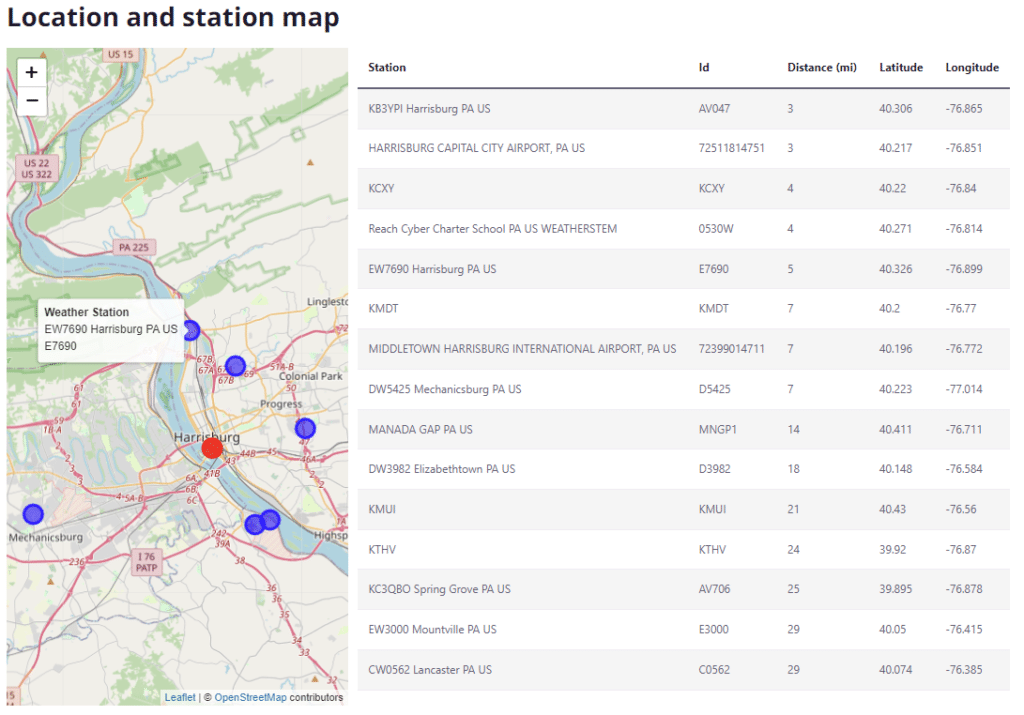Zoom out the map with minus button
This screenshot has width=1024, height=715.
pyautogui.click(x=32, y=100)
